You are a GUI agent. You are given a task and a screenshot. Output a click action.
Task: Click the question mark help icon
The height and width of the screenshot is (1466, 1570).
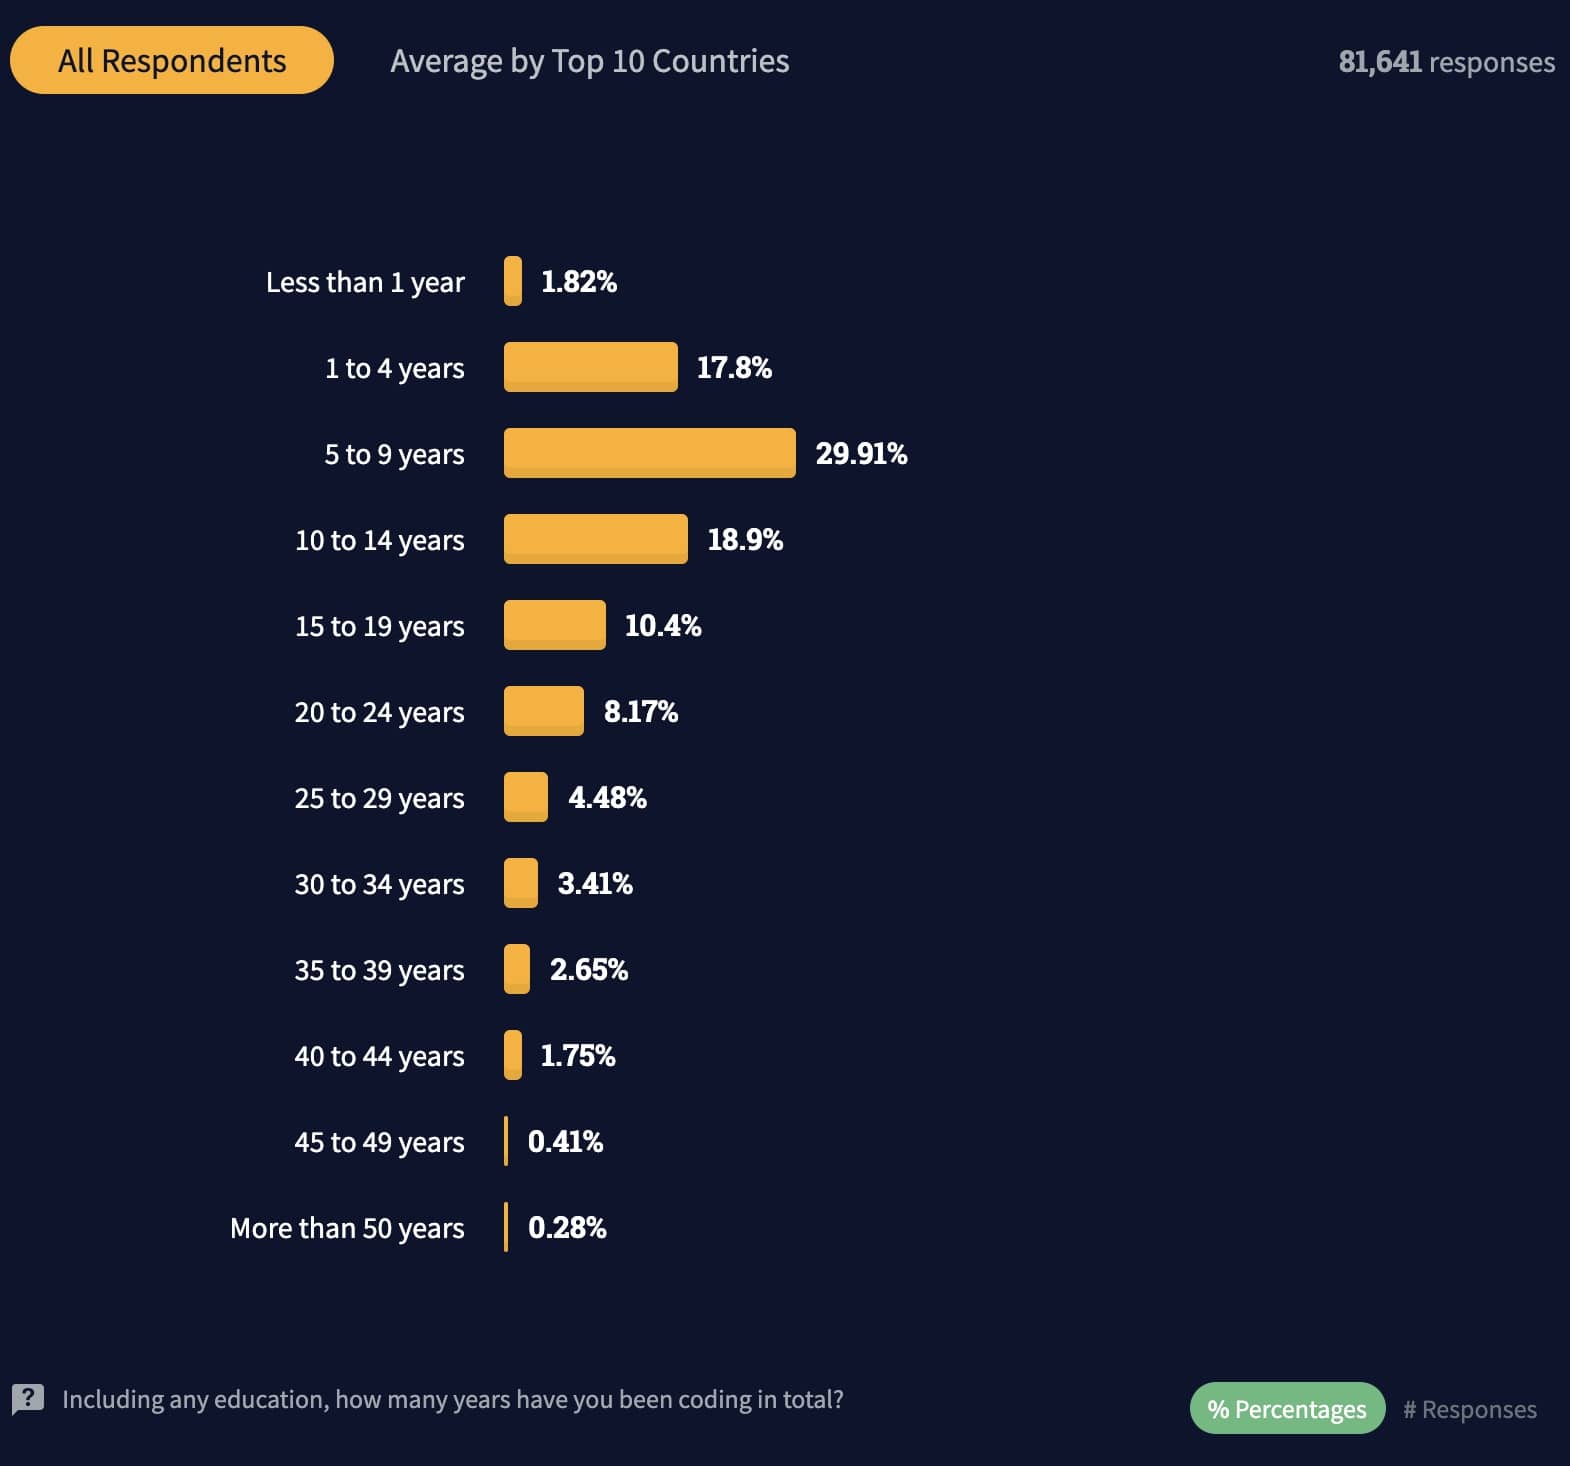pyautogui.click(x=28, y=1398)
